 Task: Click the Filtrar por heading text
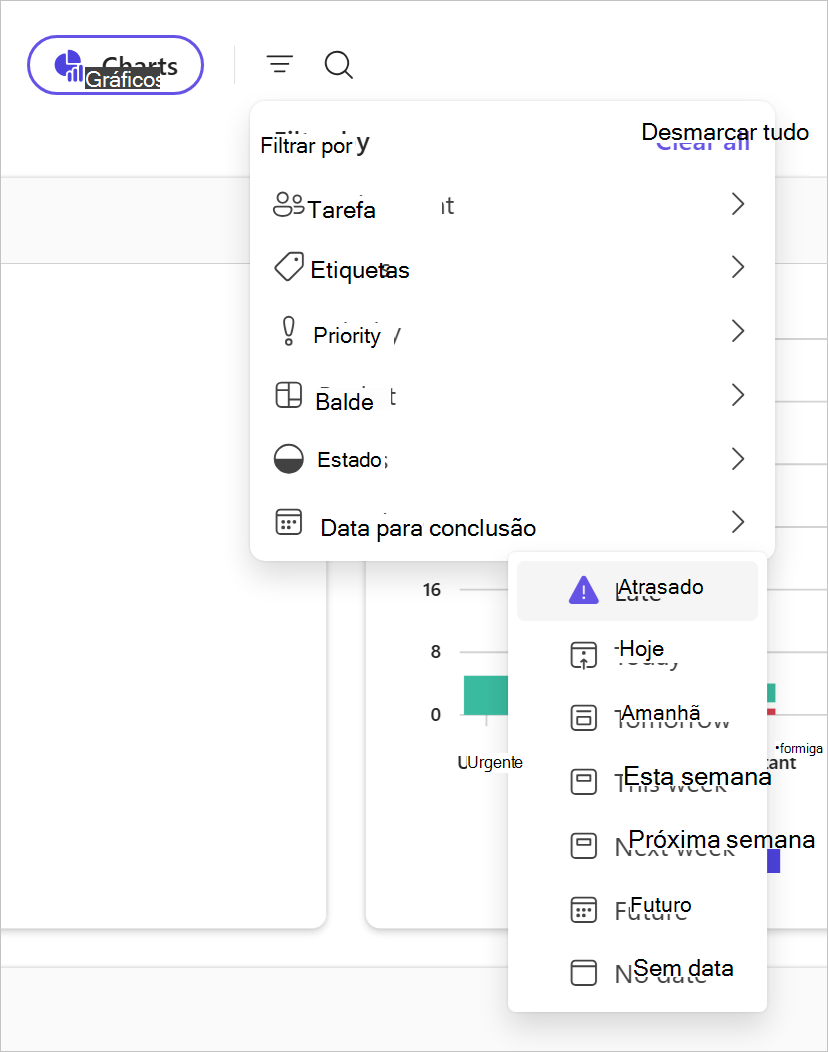click(x=307, y=145)
